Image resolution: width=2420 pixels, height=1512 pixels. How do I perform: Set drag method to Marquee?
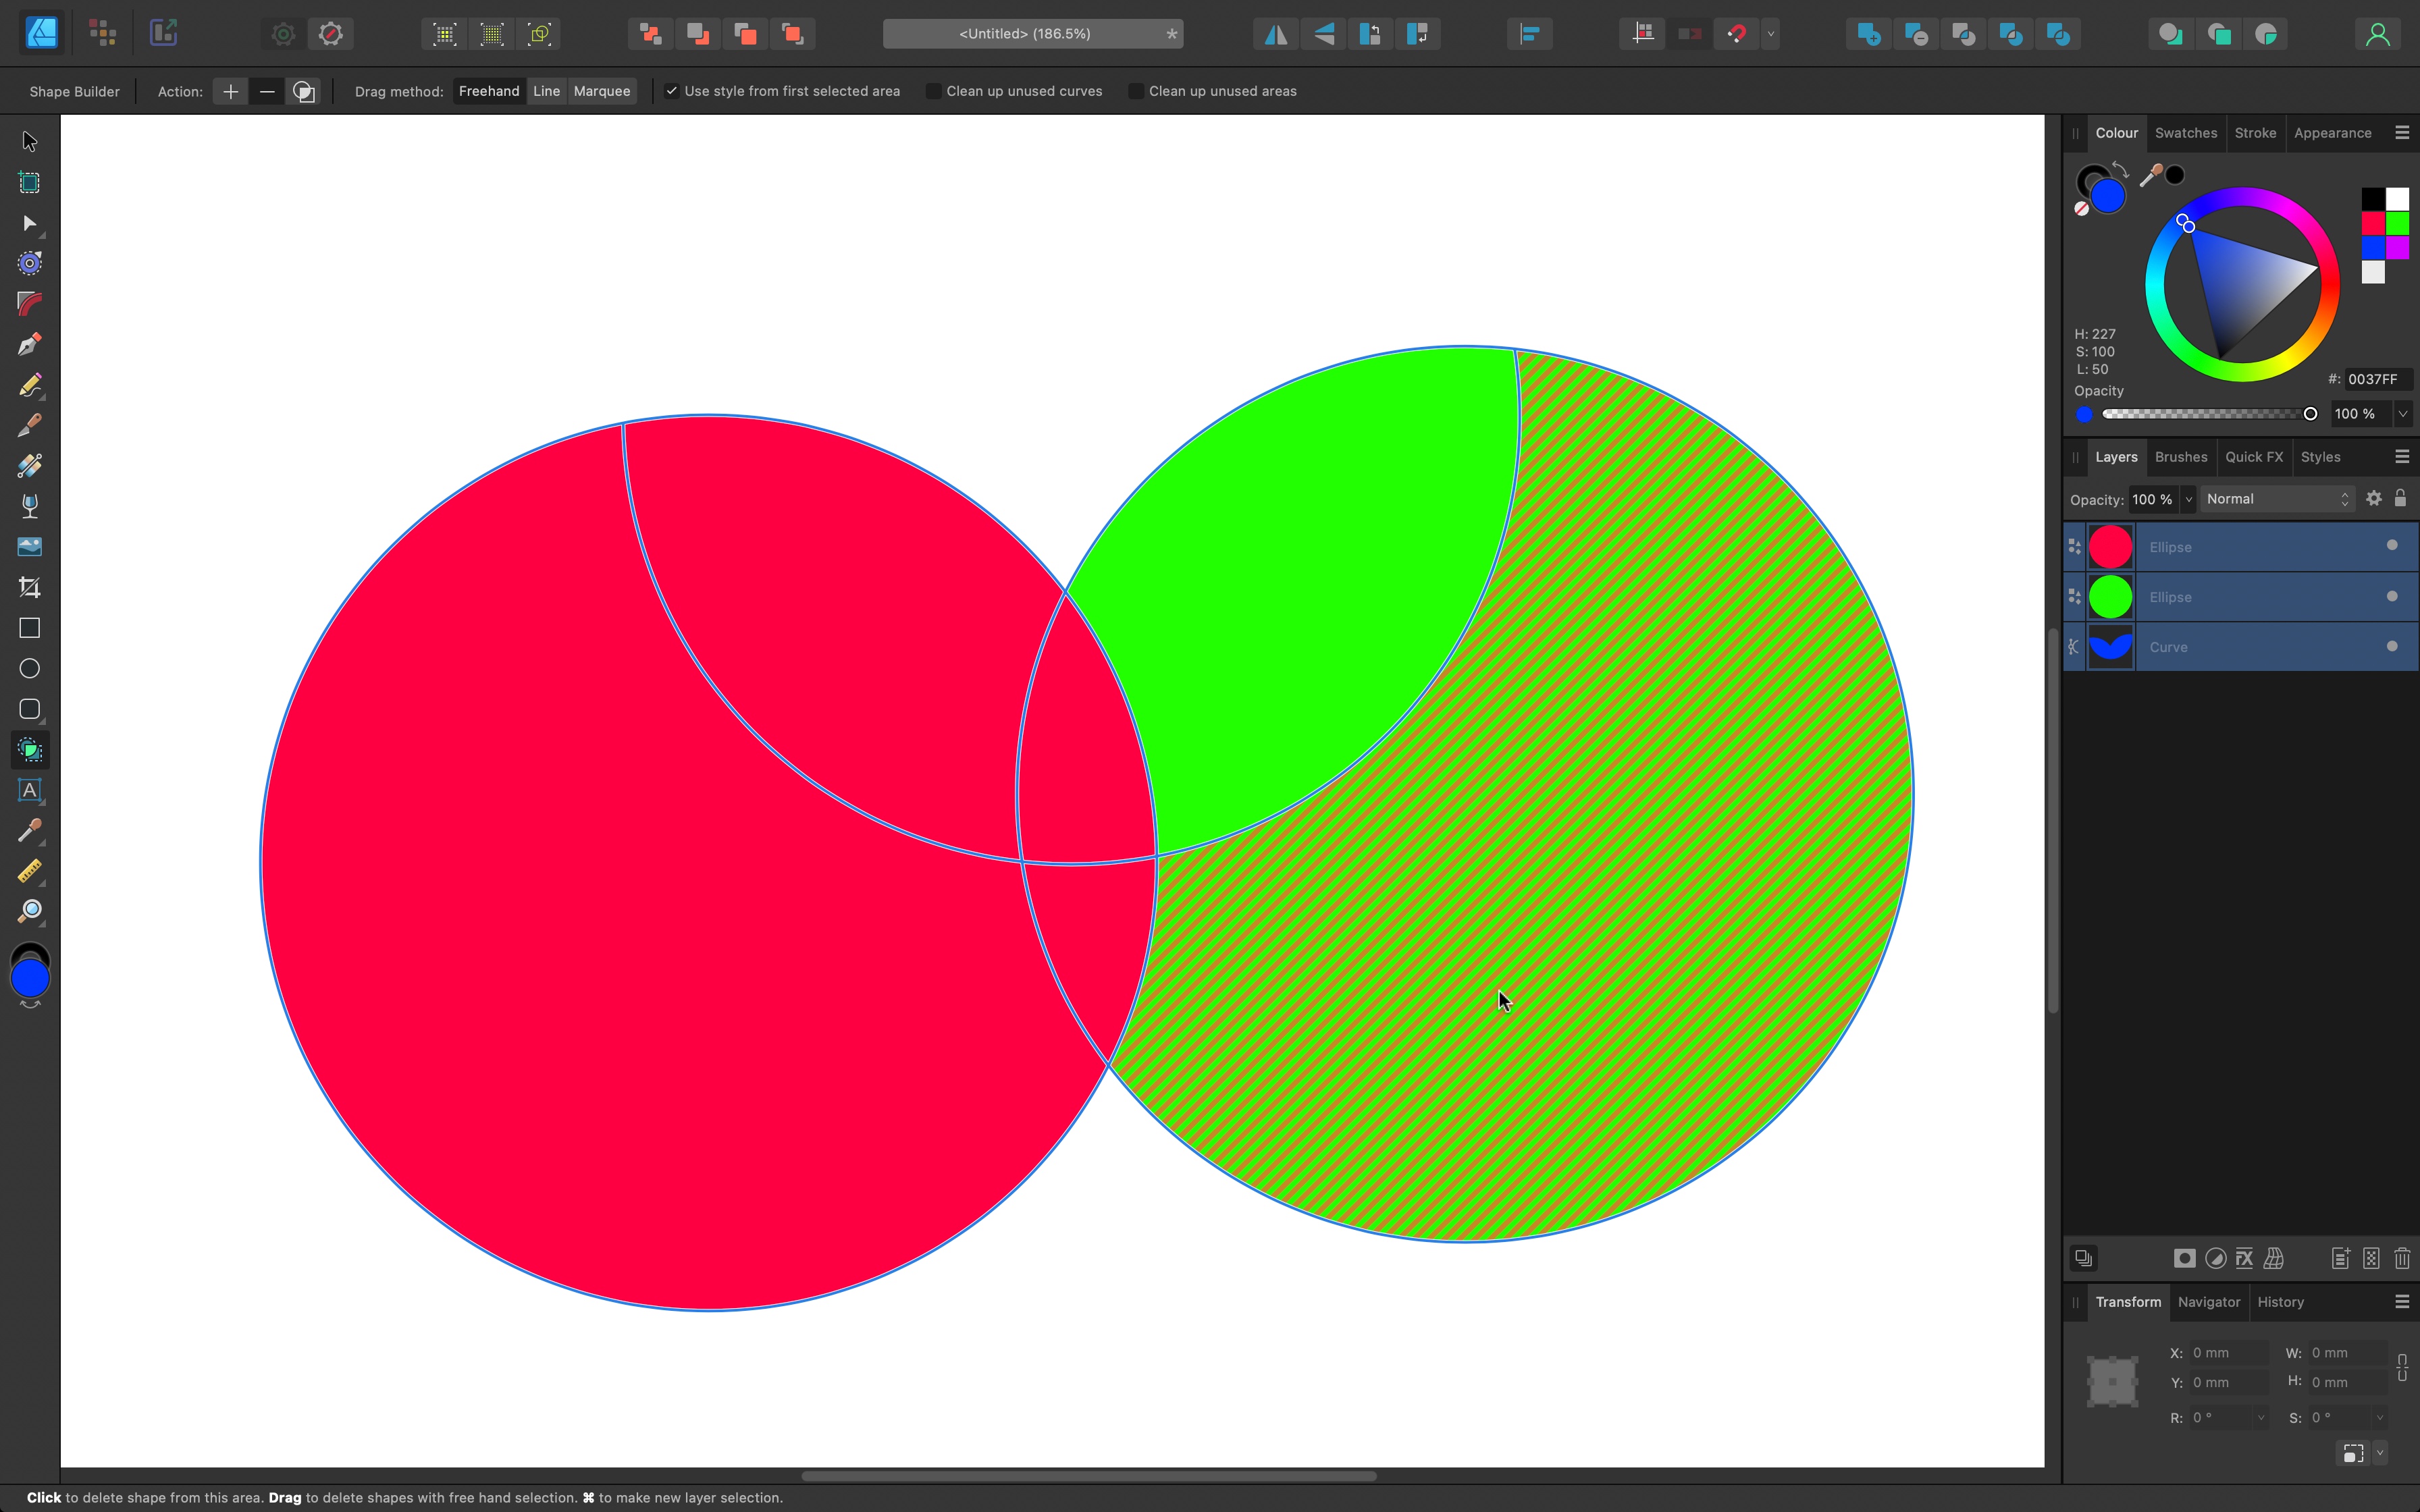[602, 91]
